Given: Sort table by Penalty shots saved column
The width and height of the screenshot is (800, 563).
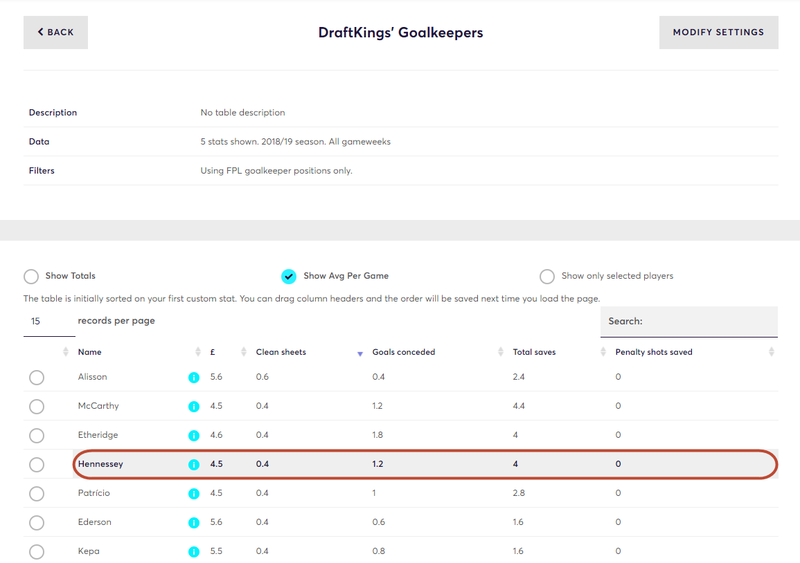Looking at the screenshot, I should 654,352.
